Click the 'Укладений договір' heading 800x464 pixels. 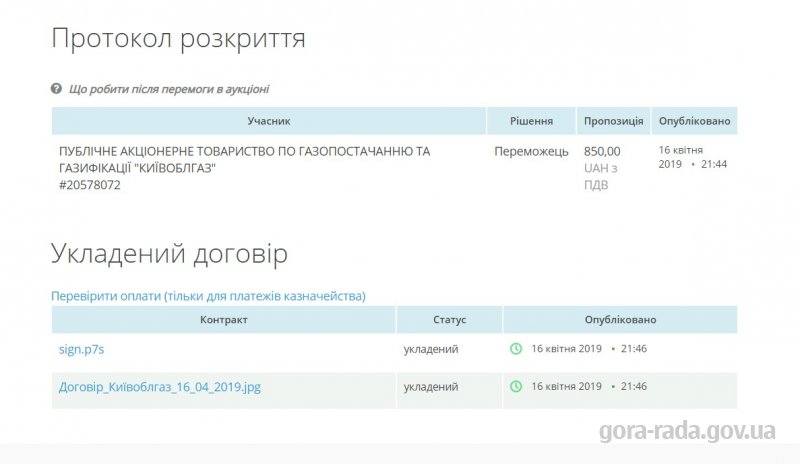(x=169, y=254)
